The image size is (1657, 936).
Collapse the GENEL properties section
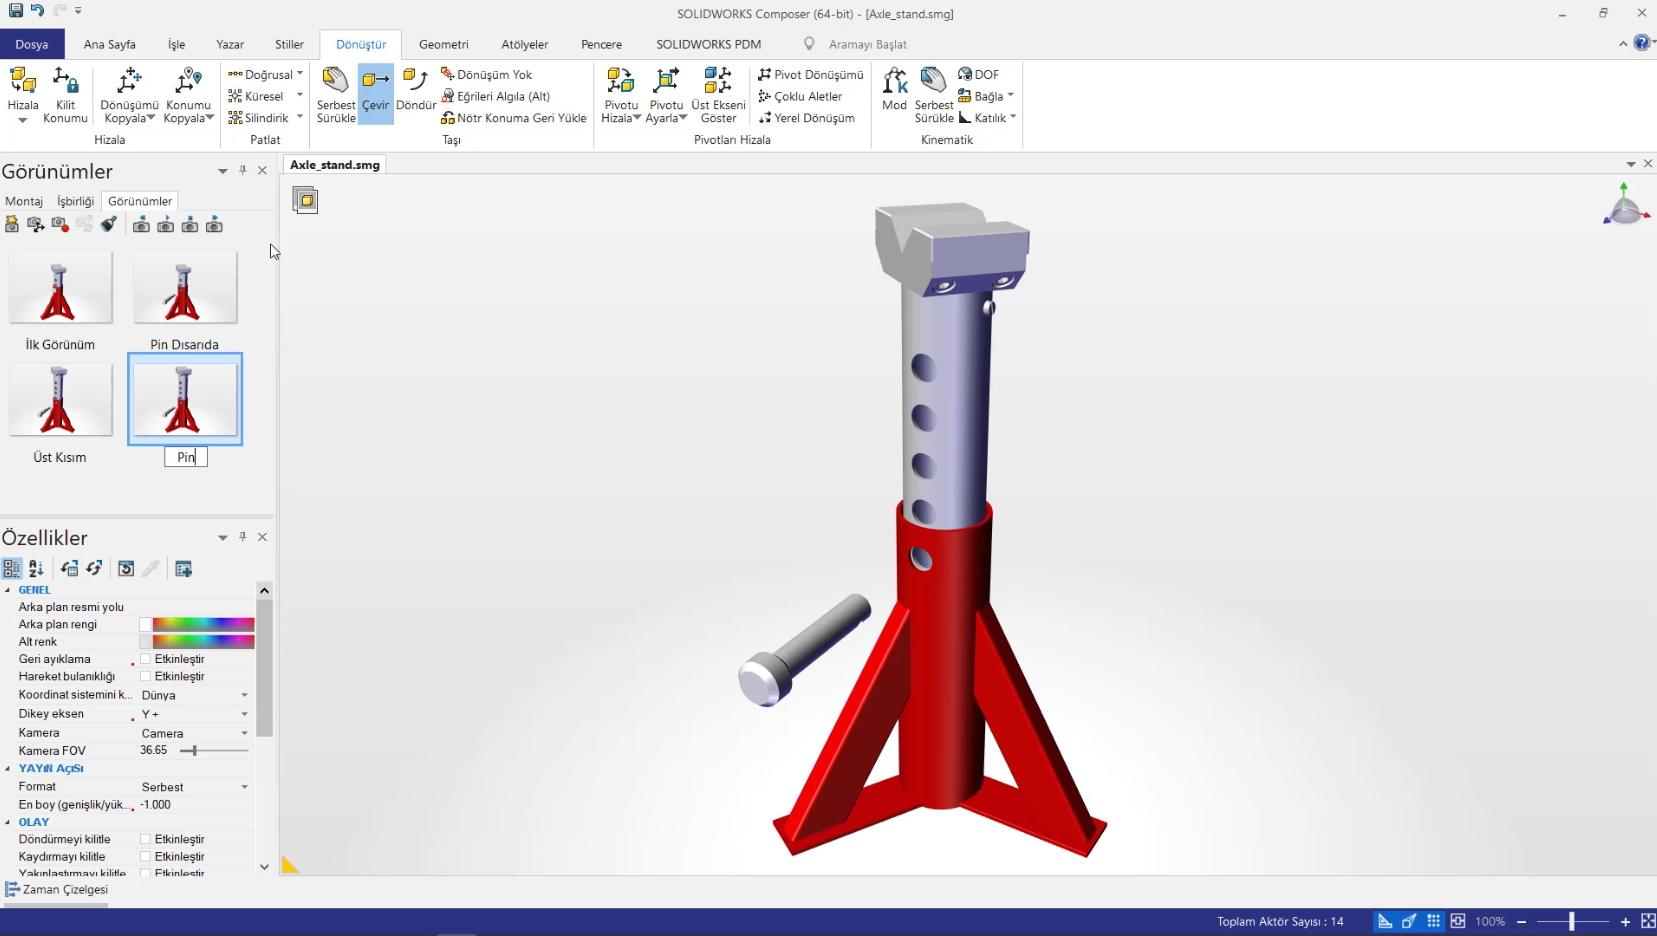point(8,590)
